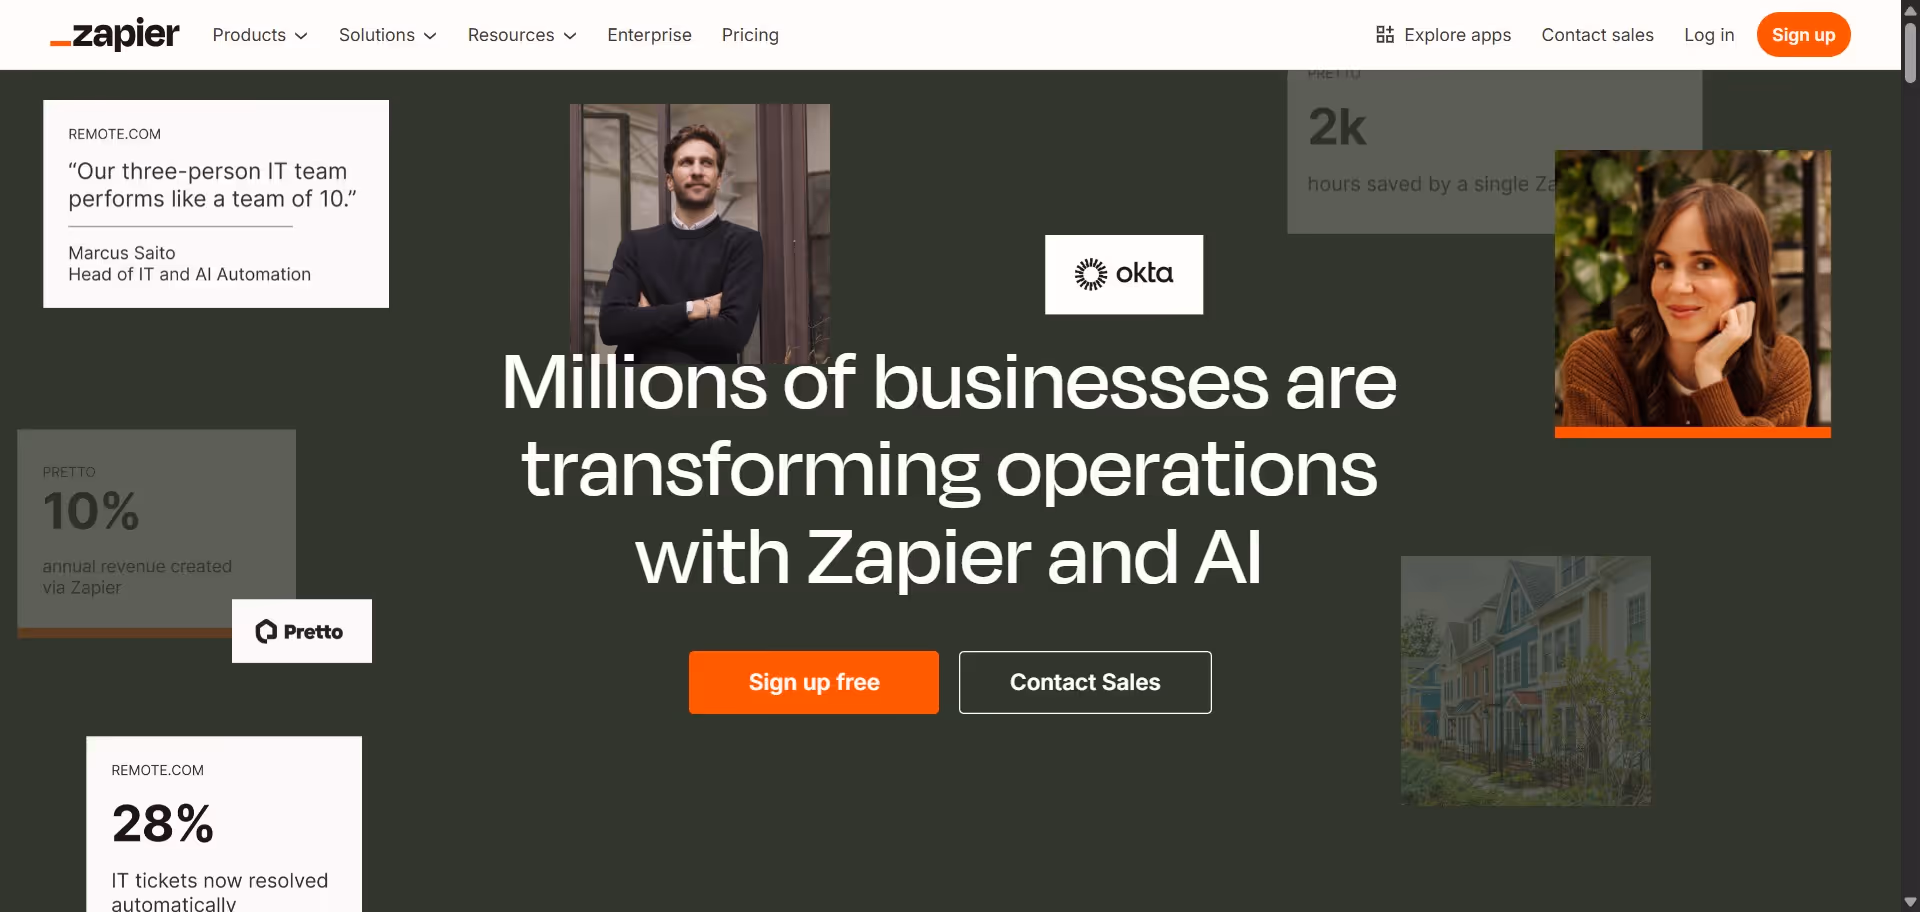Click the Contact sales header link
This screenshot has width=1920, height=912.
click(x=1597, y=35)
